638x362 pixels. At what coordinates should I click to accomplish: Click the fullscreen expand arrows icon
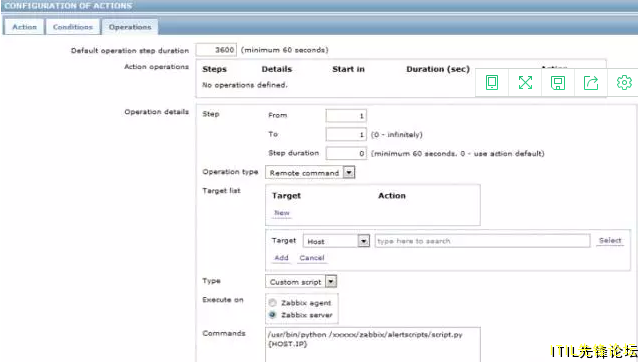(525, 83)
